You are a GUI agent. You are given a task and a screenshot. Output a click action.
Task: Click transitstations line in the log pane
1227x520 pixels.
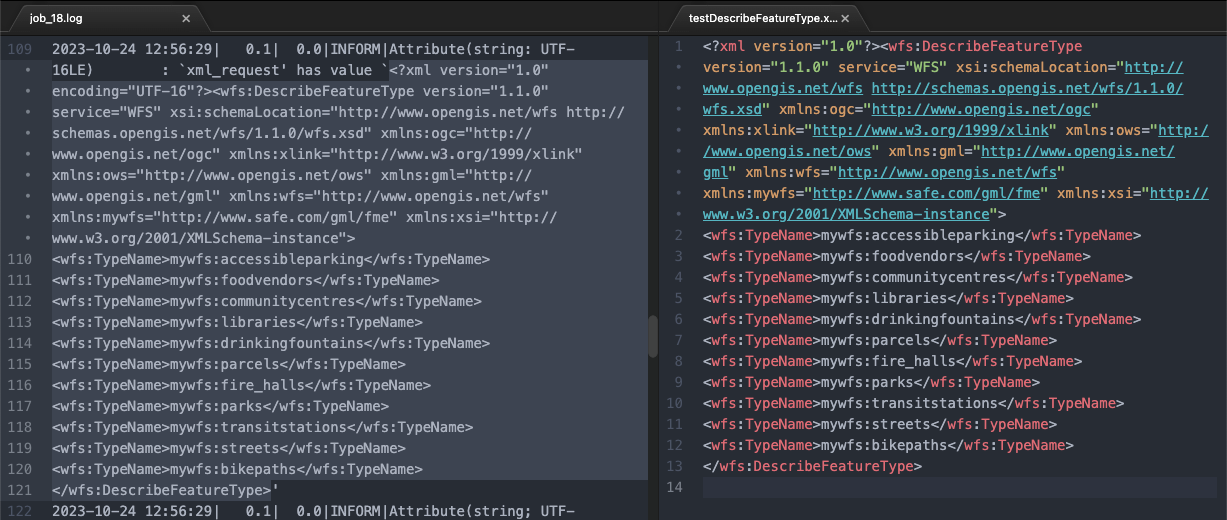point(262,427)
